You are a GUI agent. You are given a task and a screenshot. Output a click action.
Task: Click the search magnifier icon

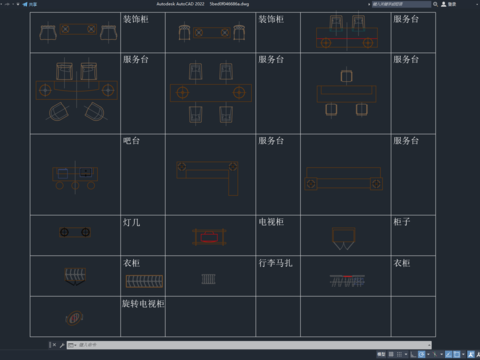click(435, 4)
